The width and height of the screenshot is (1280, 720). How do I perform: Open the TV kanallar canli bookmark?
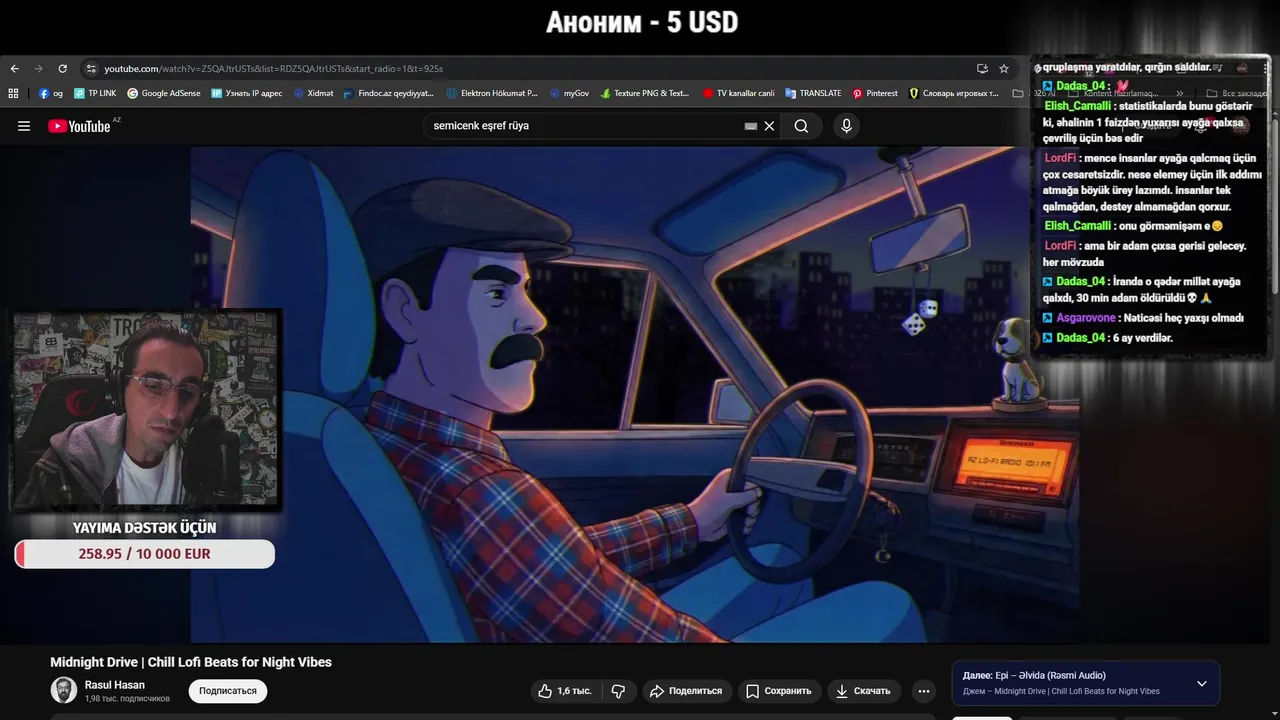click(x=739, y=93)
